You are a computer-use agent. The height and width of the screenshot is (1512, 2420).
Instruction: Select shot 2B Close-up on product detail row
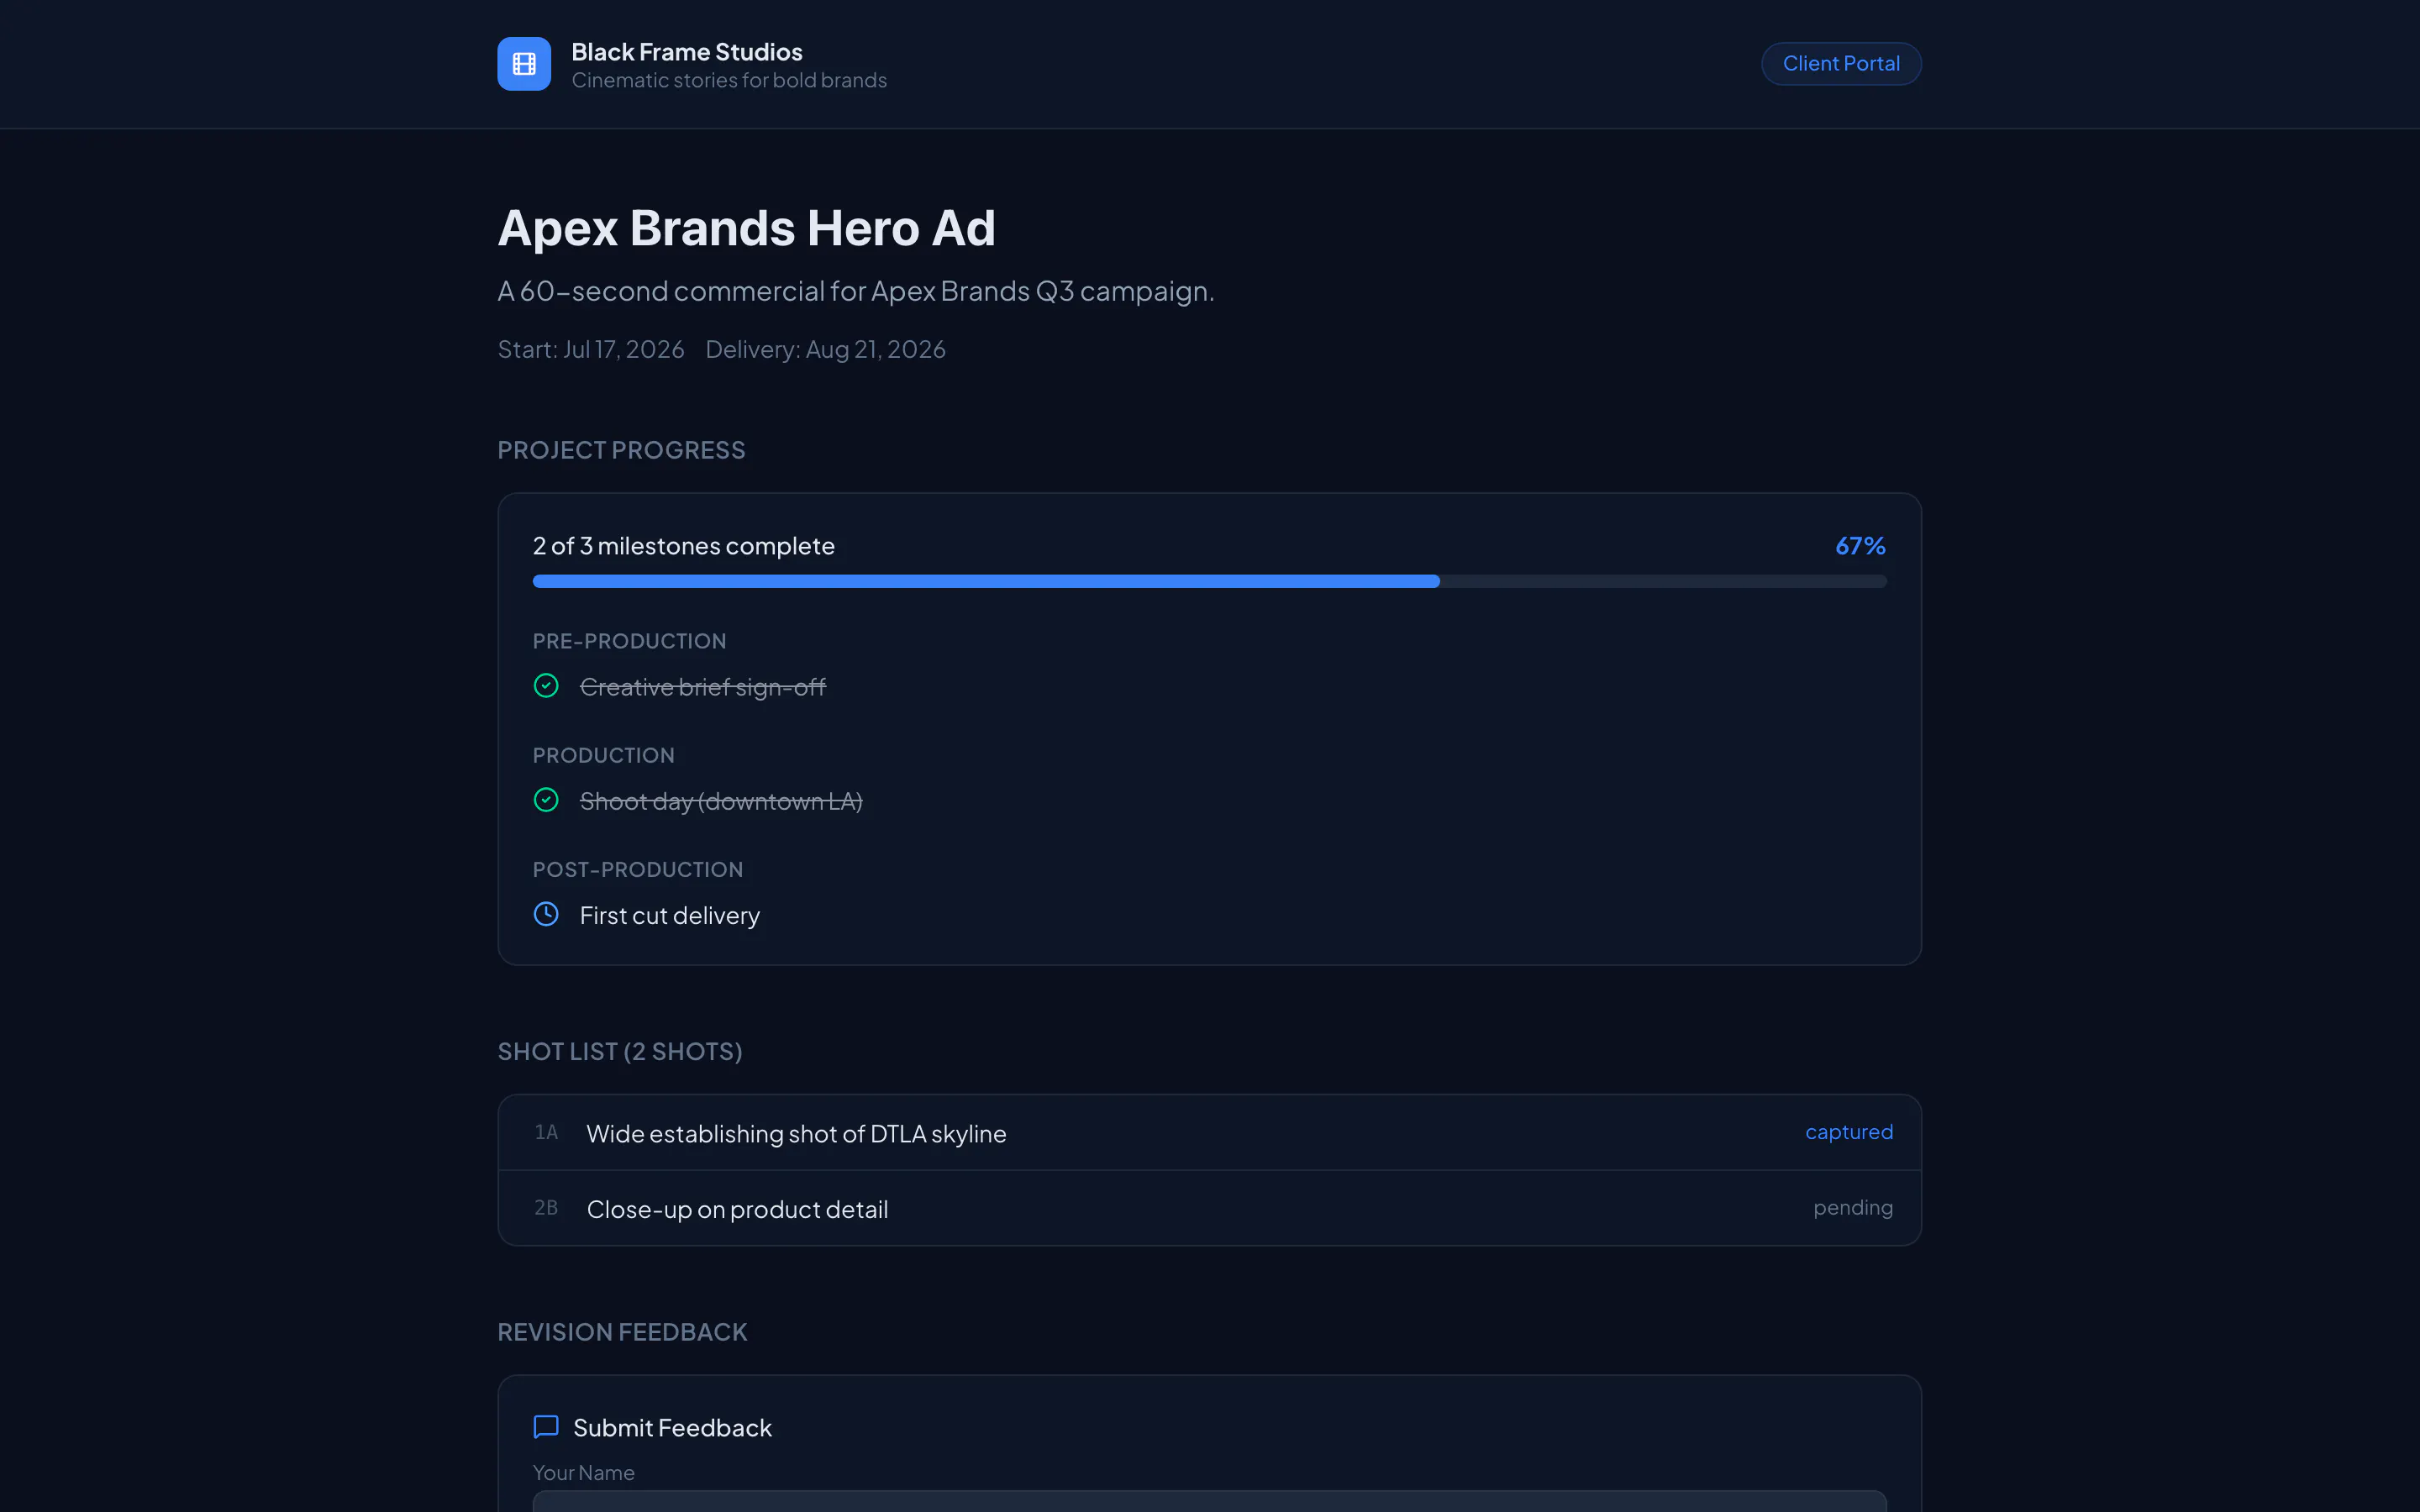pos(1210,1208)
